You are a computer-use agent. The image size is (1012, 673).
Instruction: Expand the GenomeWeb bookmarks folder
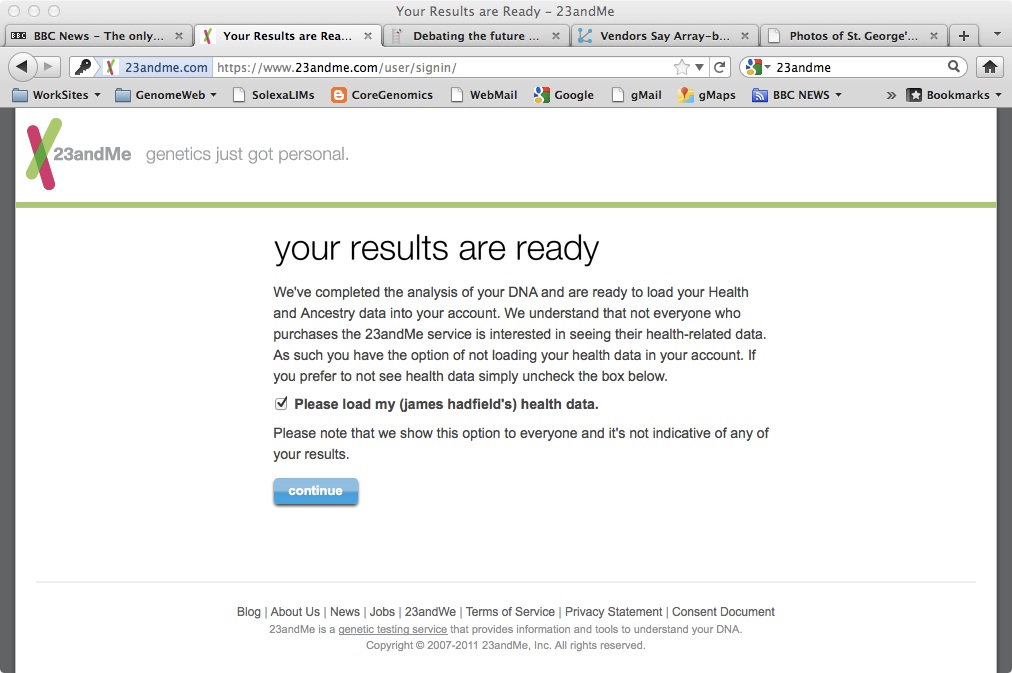pos(166,95)
